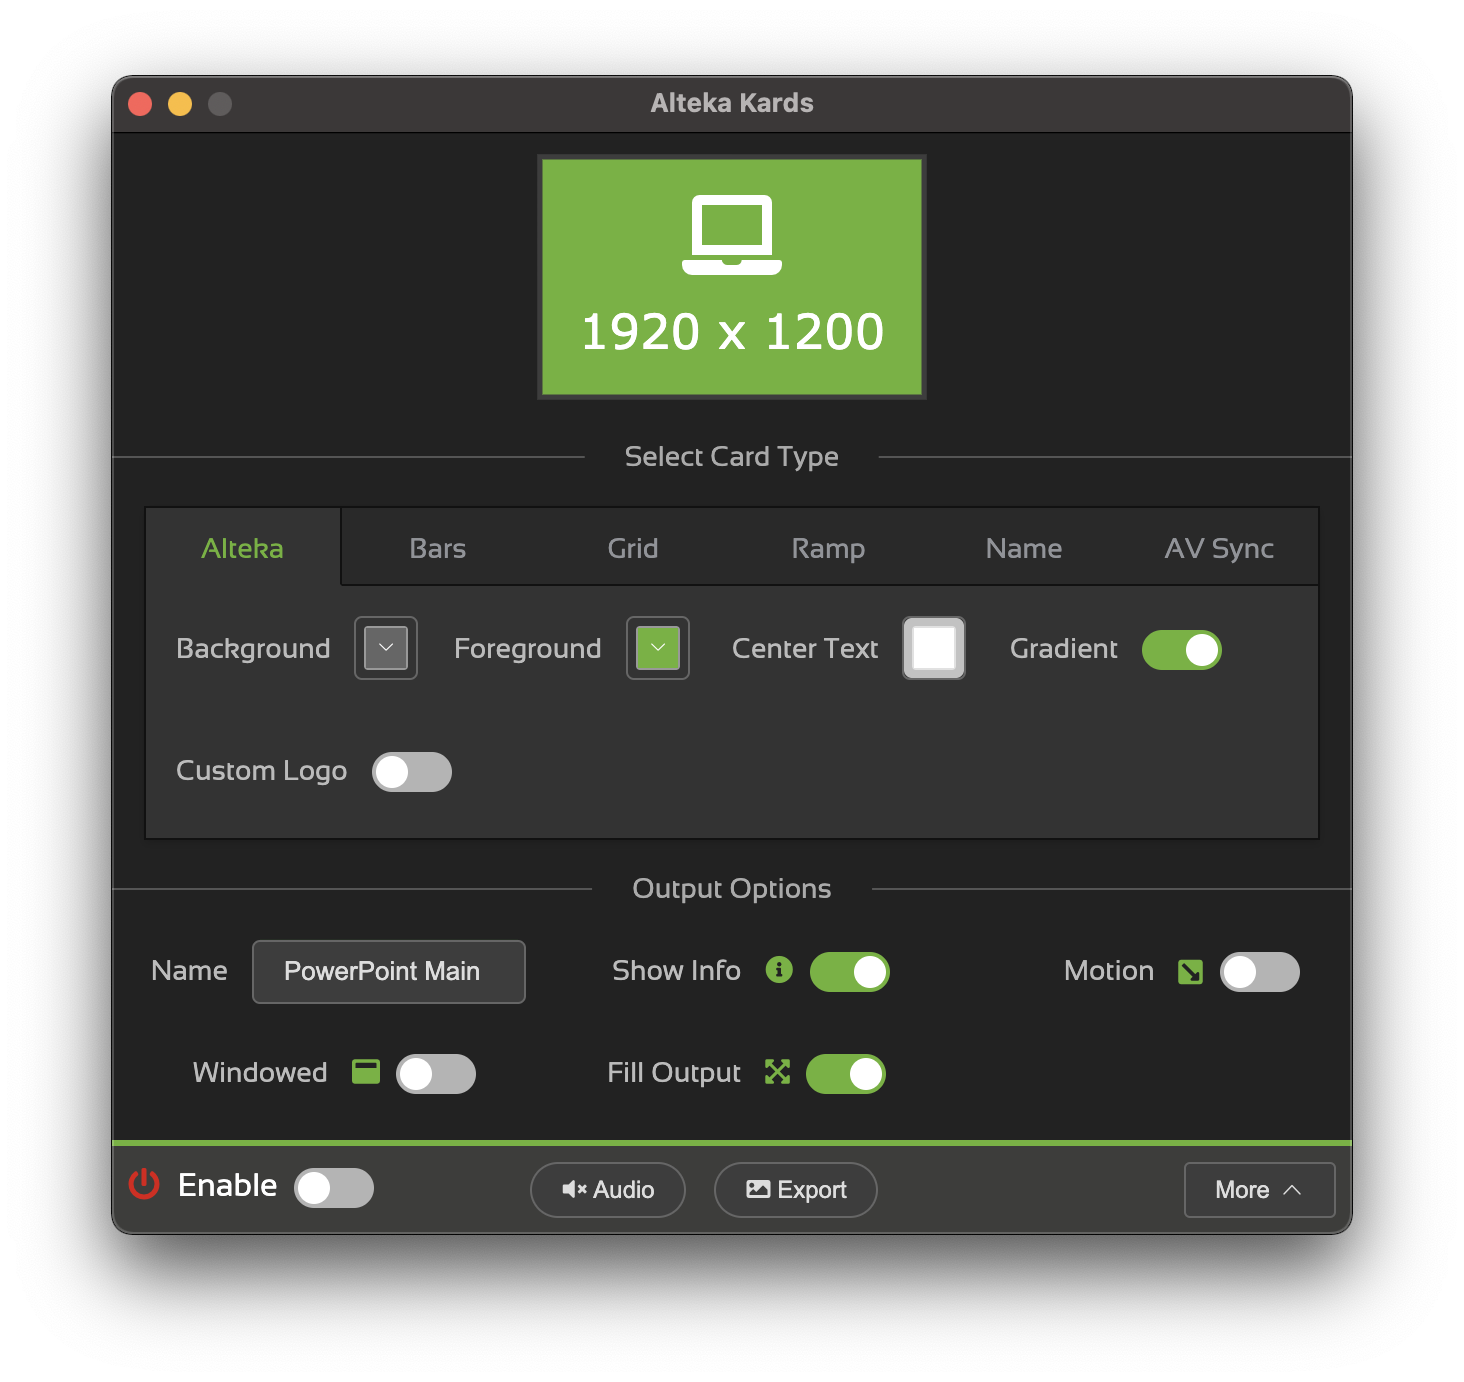Image resolution: width=1464 pixels, height=1382 pixels.
Task: Flip the Enable switch on
Action: 334,1188
